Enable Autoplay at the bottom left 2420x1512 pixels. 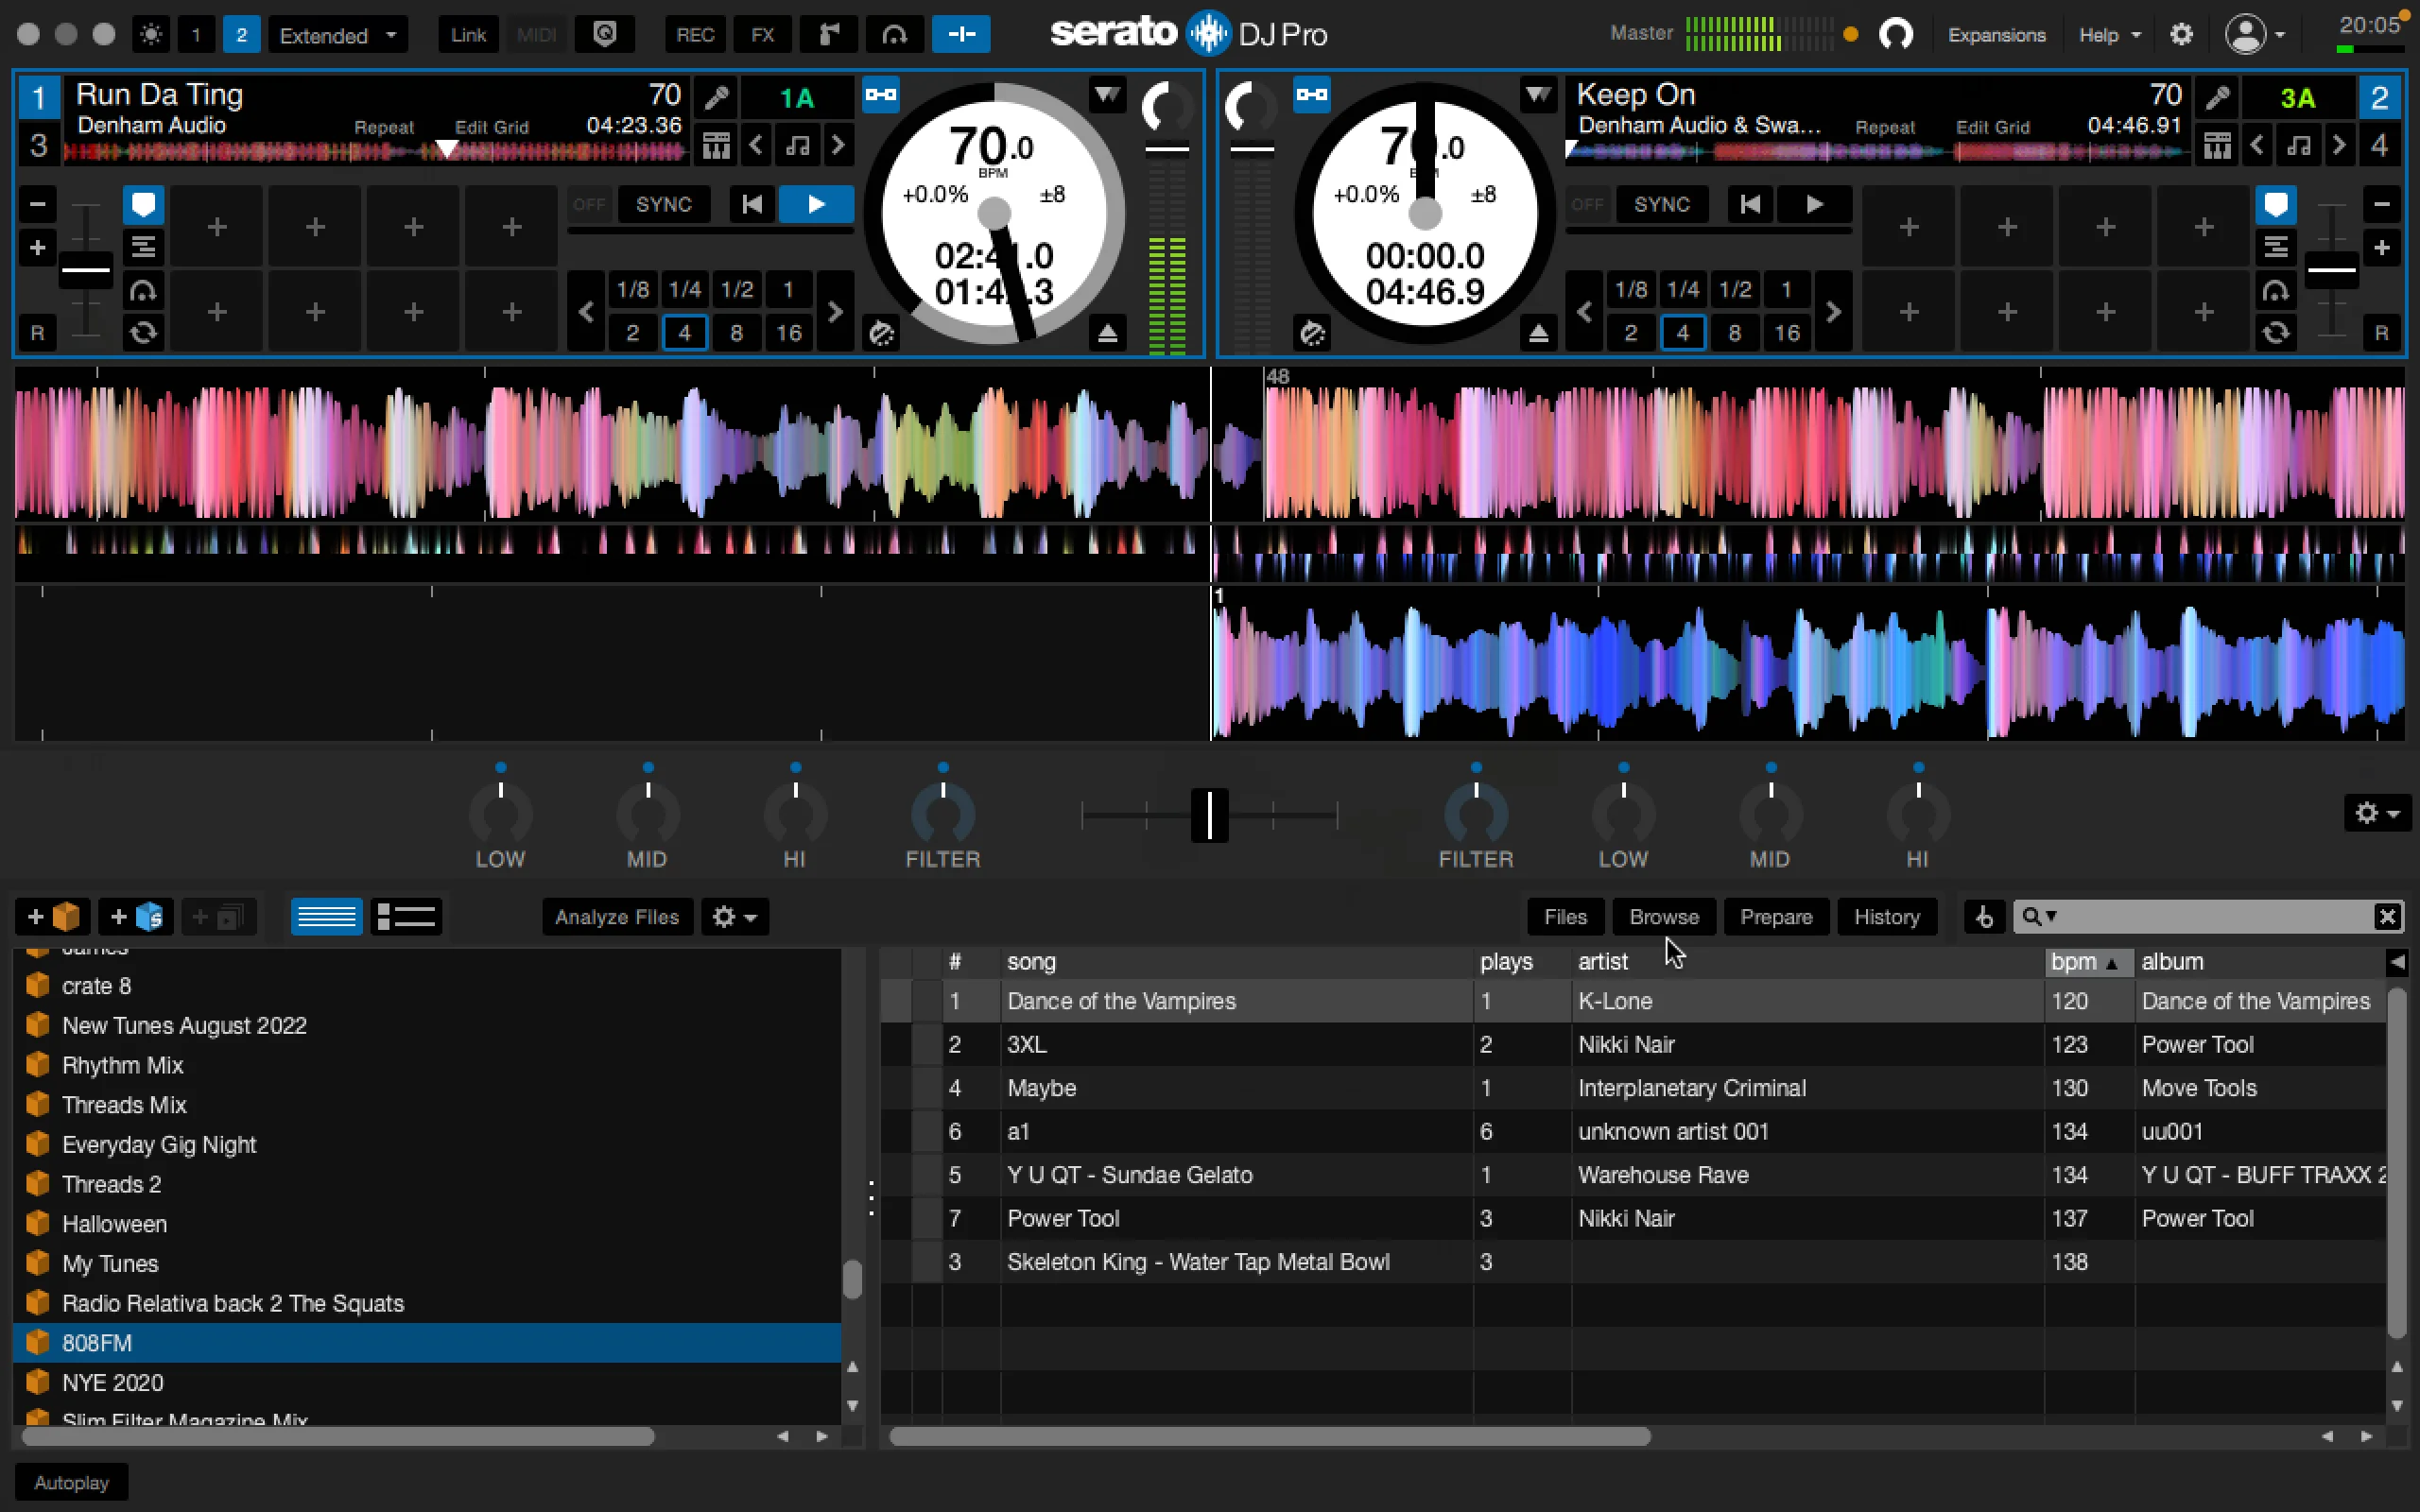click(x=69, y=1481)
